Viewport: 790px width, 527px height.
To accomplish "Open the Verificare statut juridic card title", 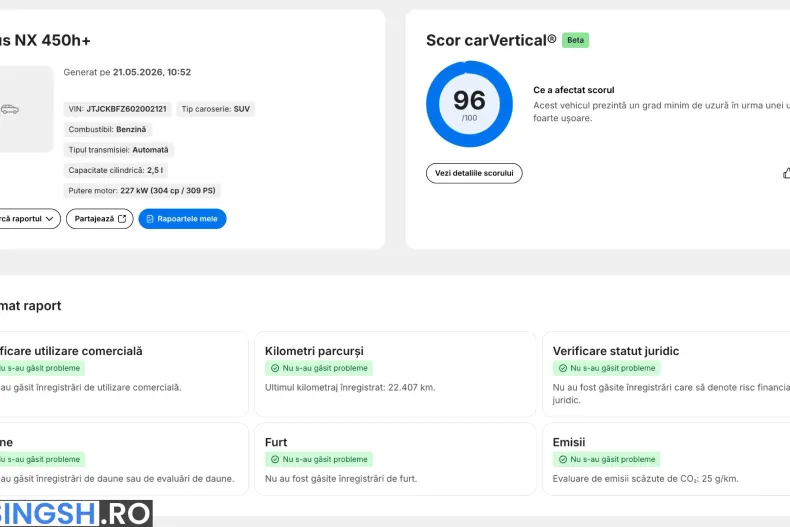I will (x=616, y=351).
